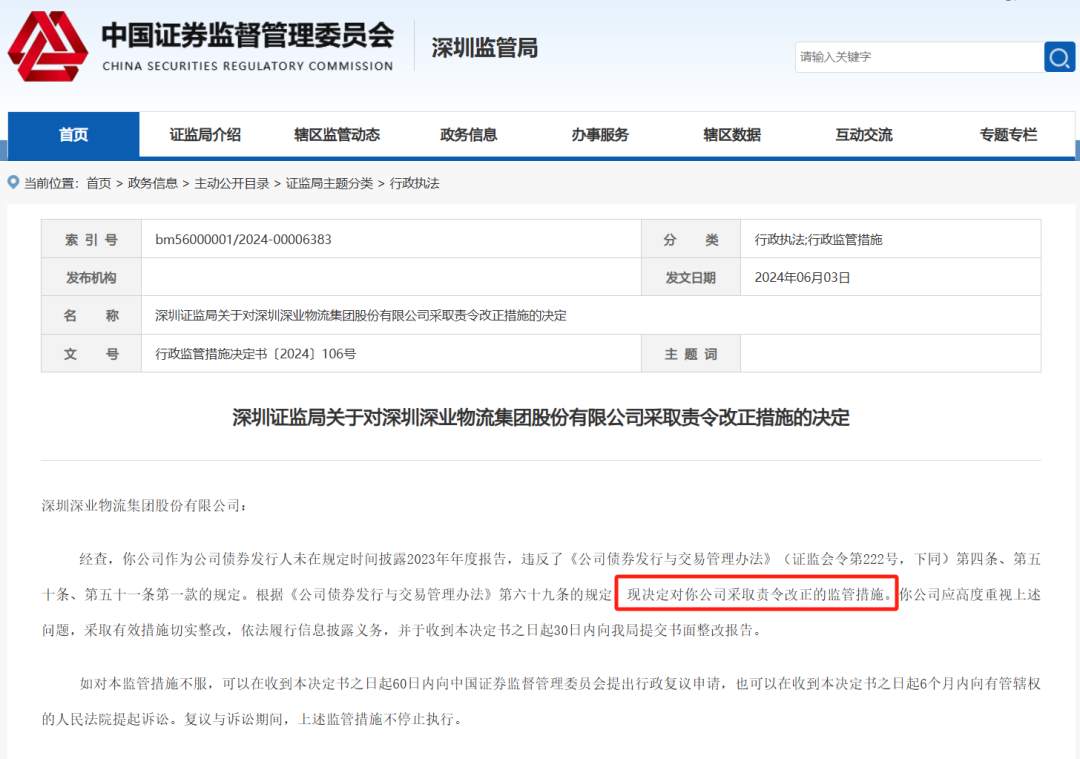1080x759 pixels.
Task: Click category value 行政执法;行政监管措施
Action: (818, 240)
